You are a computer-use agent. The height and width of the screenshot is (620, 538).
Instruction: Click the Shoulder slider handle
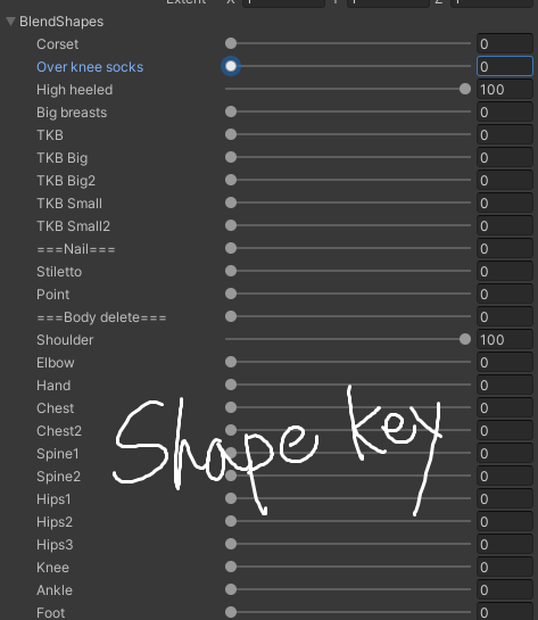coord(465,339)
